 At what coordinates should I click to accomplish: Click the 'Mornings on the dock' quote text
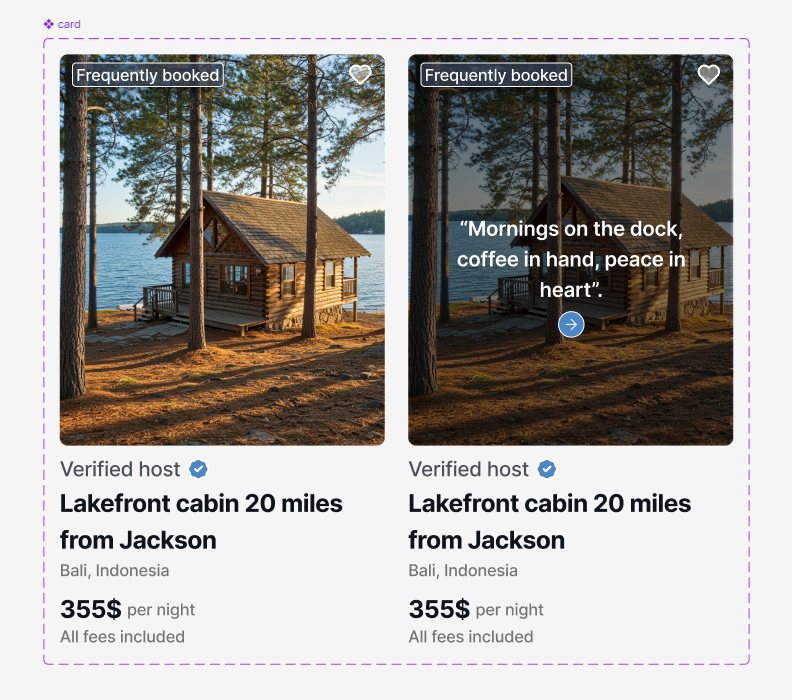571,259
